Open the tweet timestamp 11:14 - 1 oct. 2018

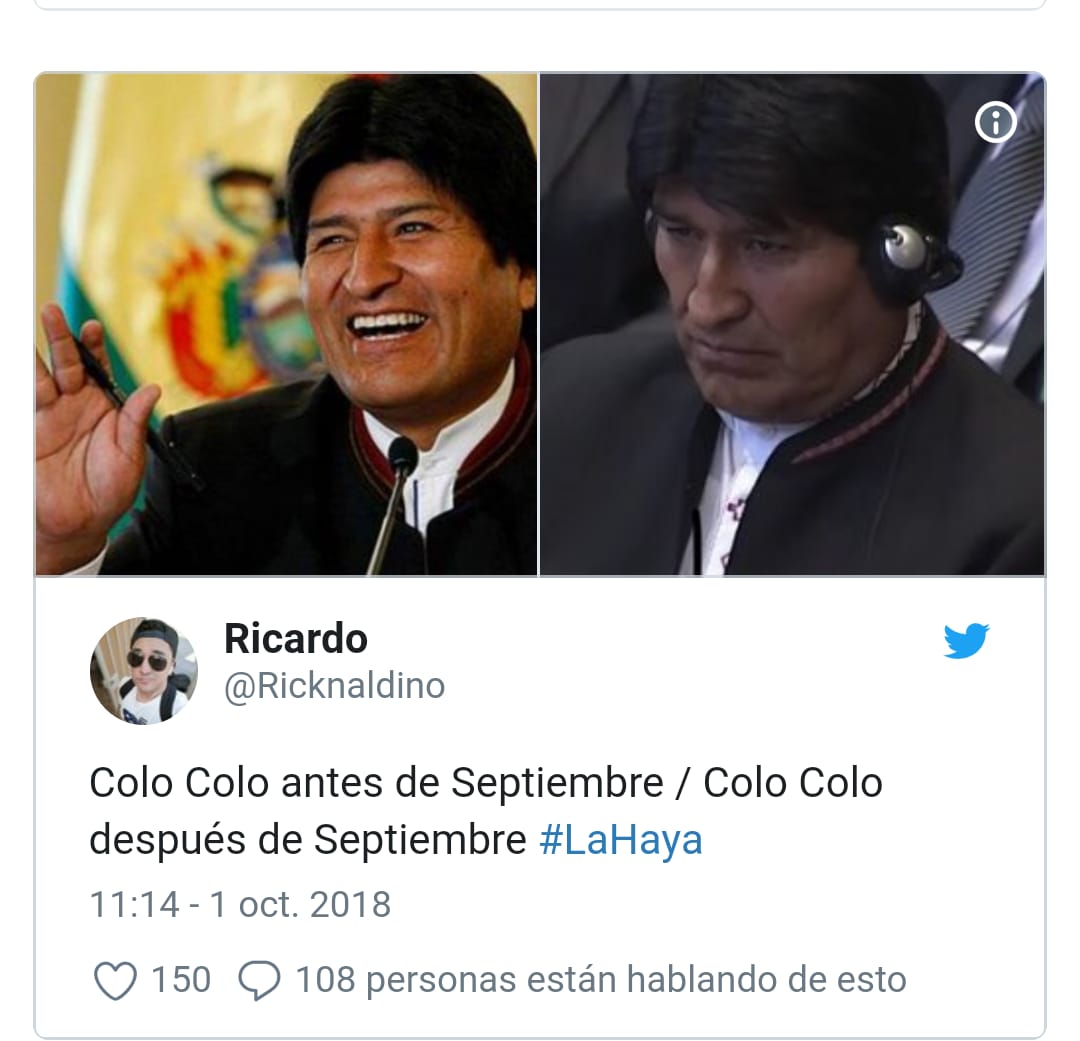click(x=240, y=904)
